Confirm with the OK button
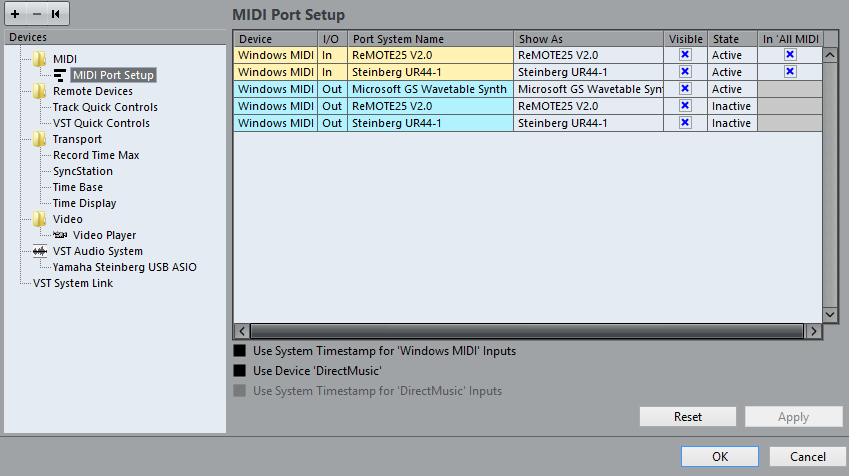The width and height of the screenshot is (849, 476). pyautogui.click(x=720, y=457)
